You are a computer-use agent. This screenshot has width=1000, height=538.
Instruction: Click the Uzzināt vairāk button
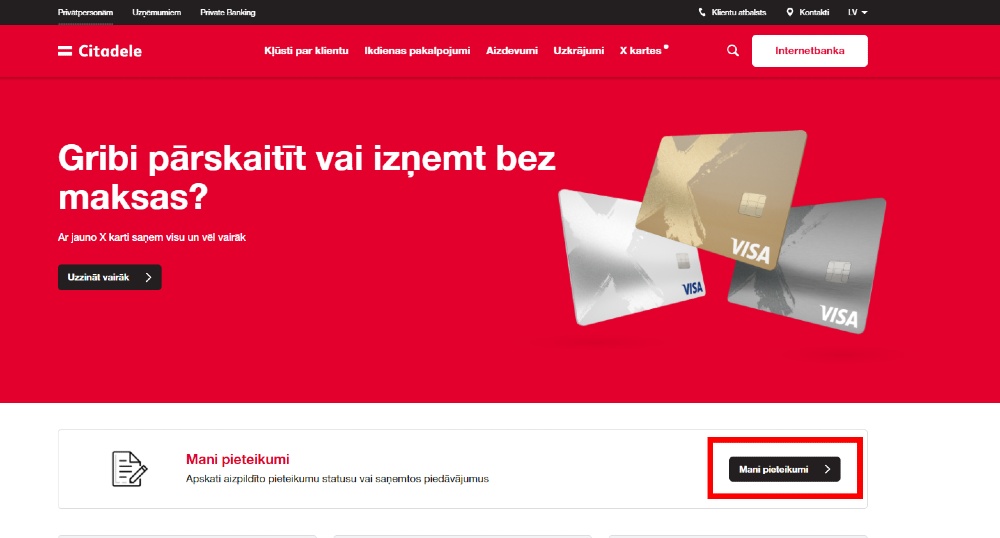[110, 277]
